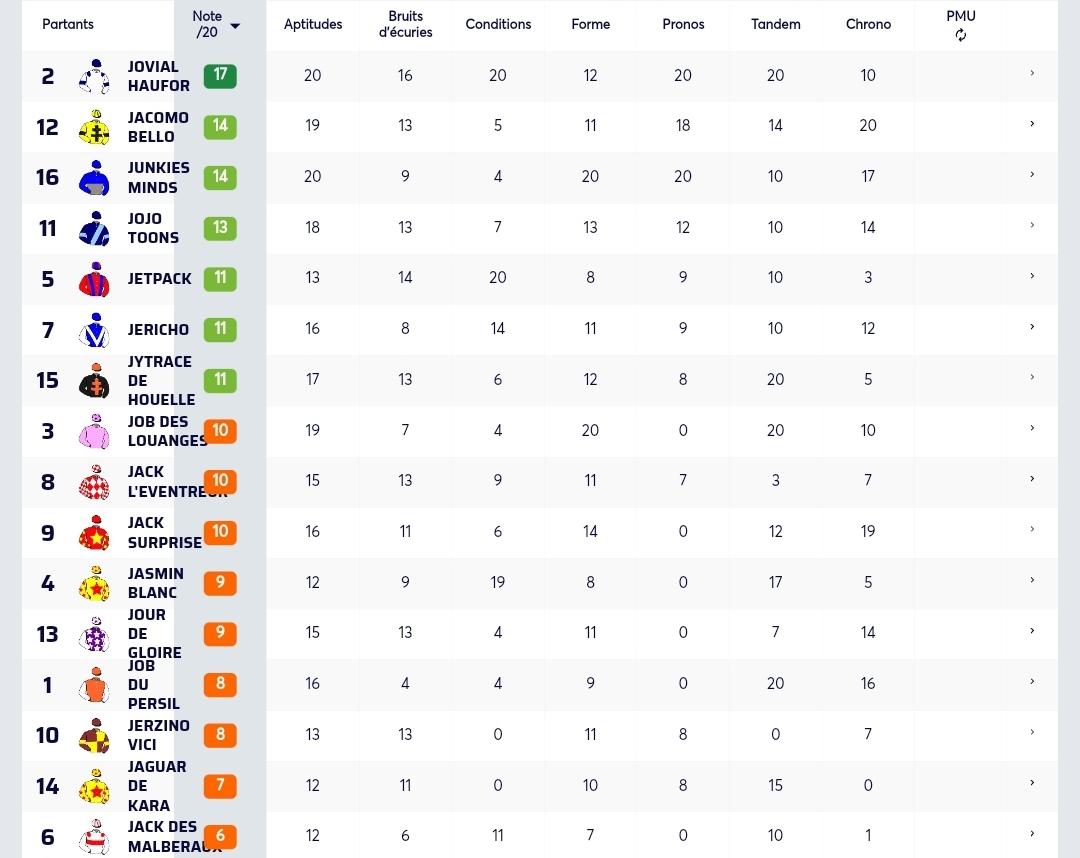Click Jaguar de Kara's orange 7 badge
This screenshot has width=1080, height=858.
pyautogui.click(x=220, y=786)
